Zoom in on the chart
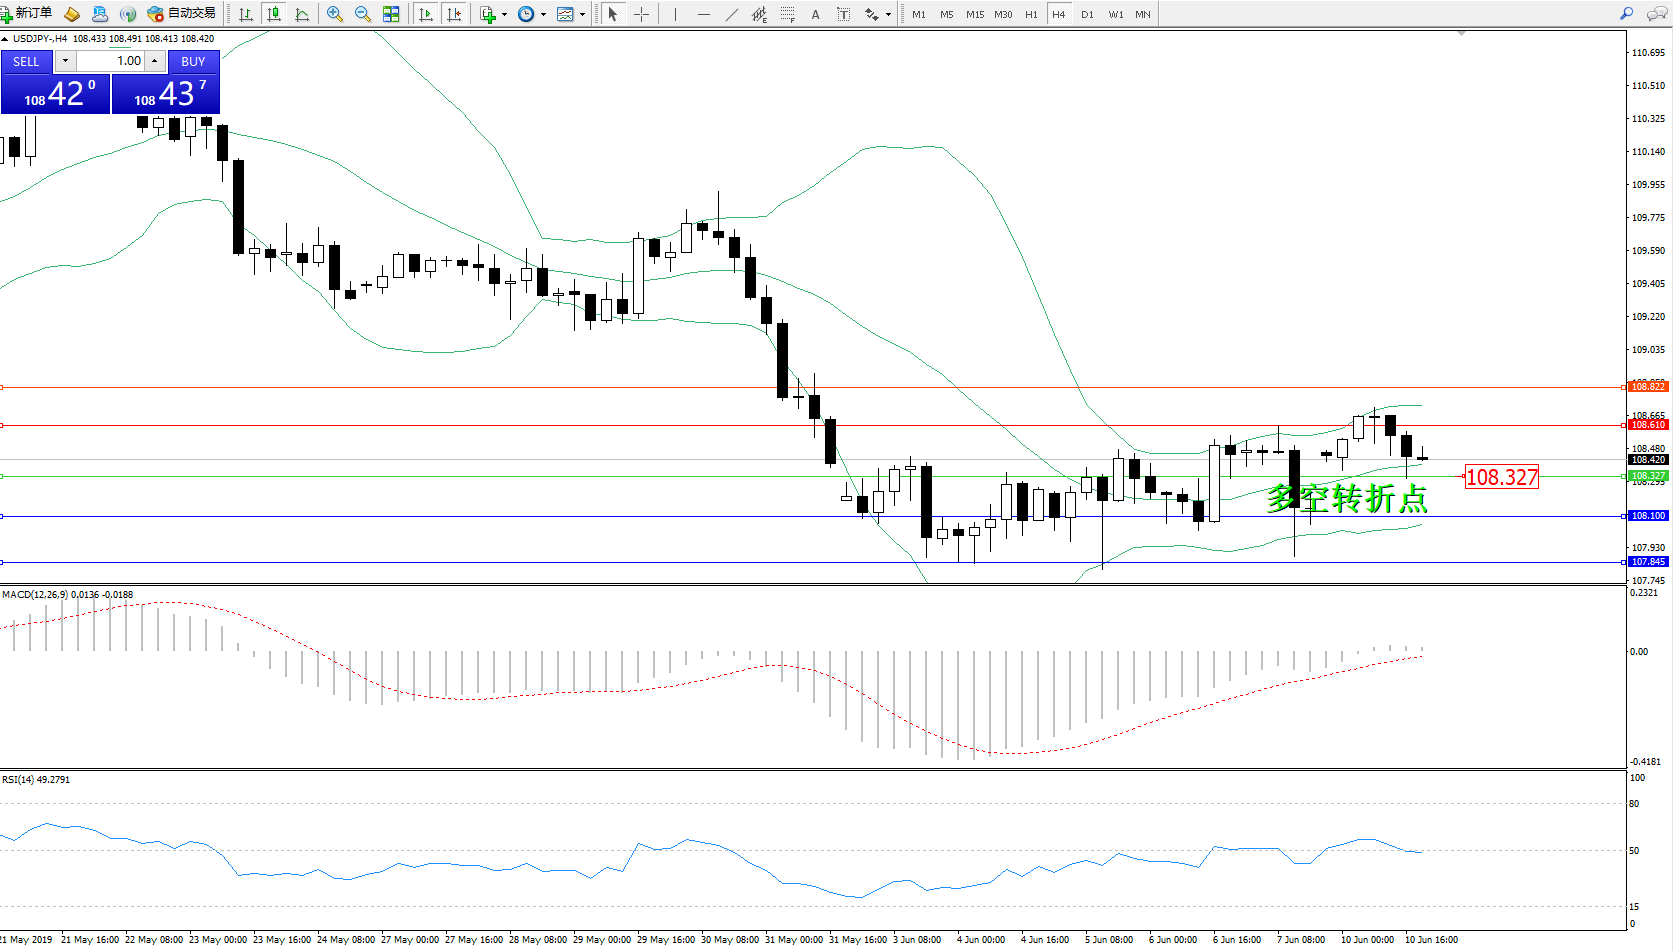The height and width of the screenshot is (951, 1673). point(335,14)
